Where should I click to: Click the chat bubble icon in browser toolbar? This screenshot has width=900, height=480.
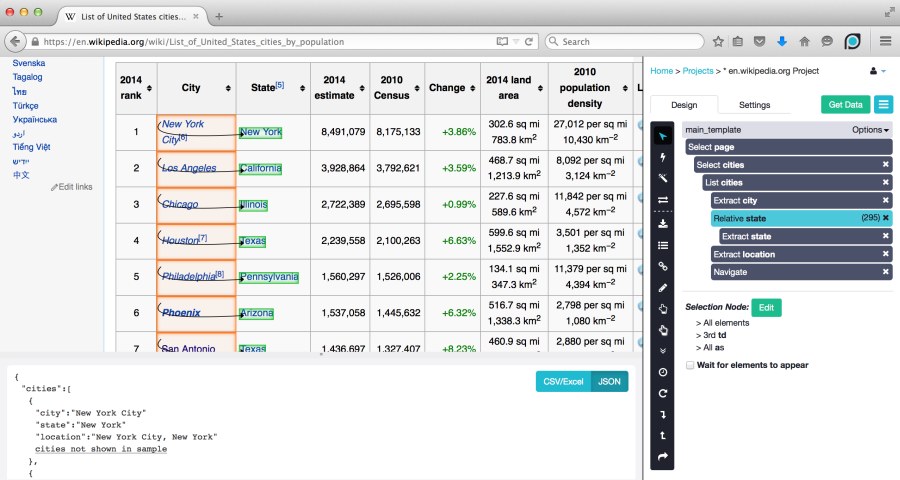pyautogui.click(x=827, y=41)
